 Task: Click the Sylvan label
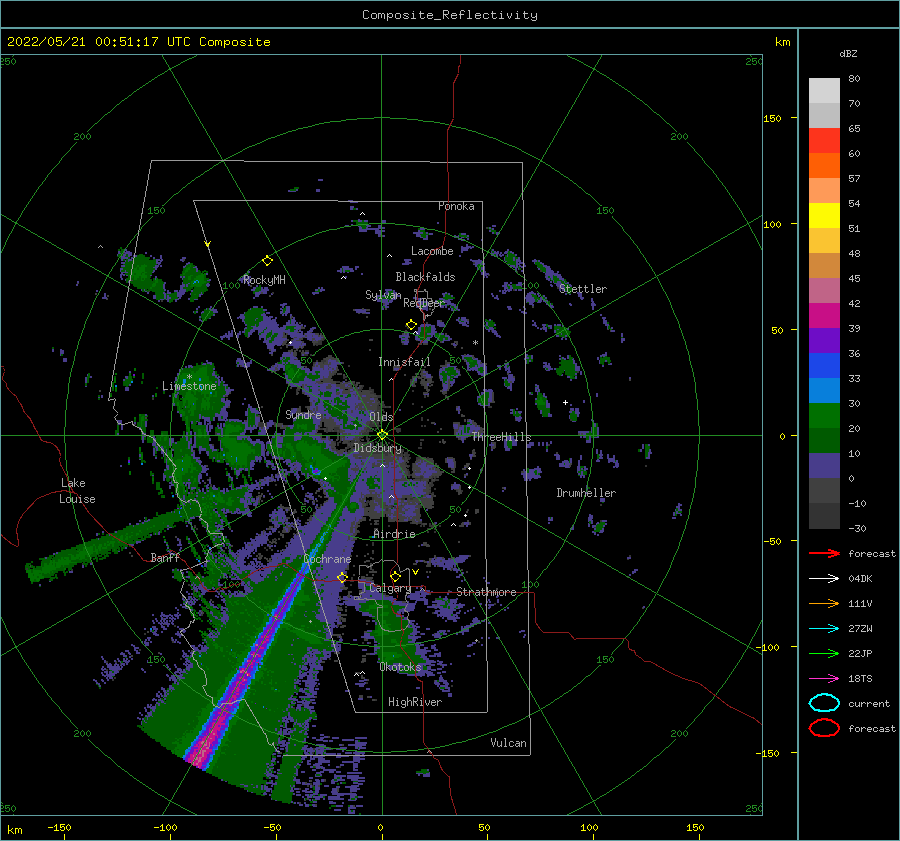pyautogui.click(x=383, y=295)
